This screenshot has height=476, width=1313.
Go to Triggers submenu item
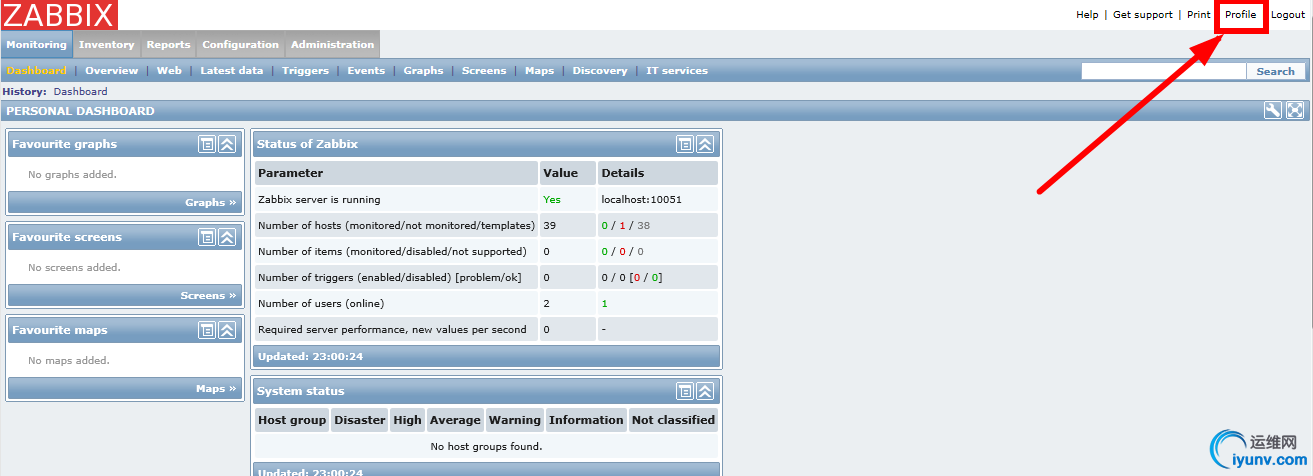tap(305, 71)
